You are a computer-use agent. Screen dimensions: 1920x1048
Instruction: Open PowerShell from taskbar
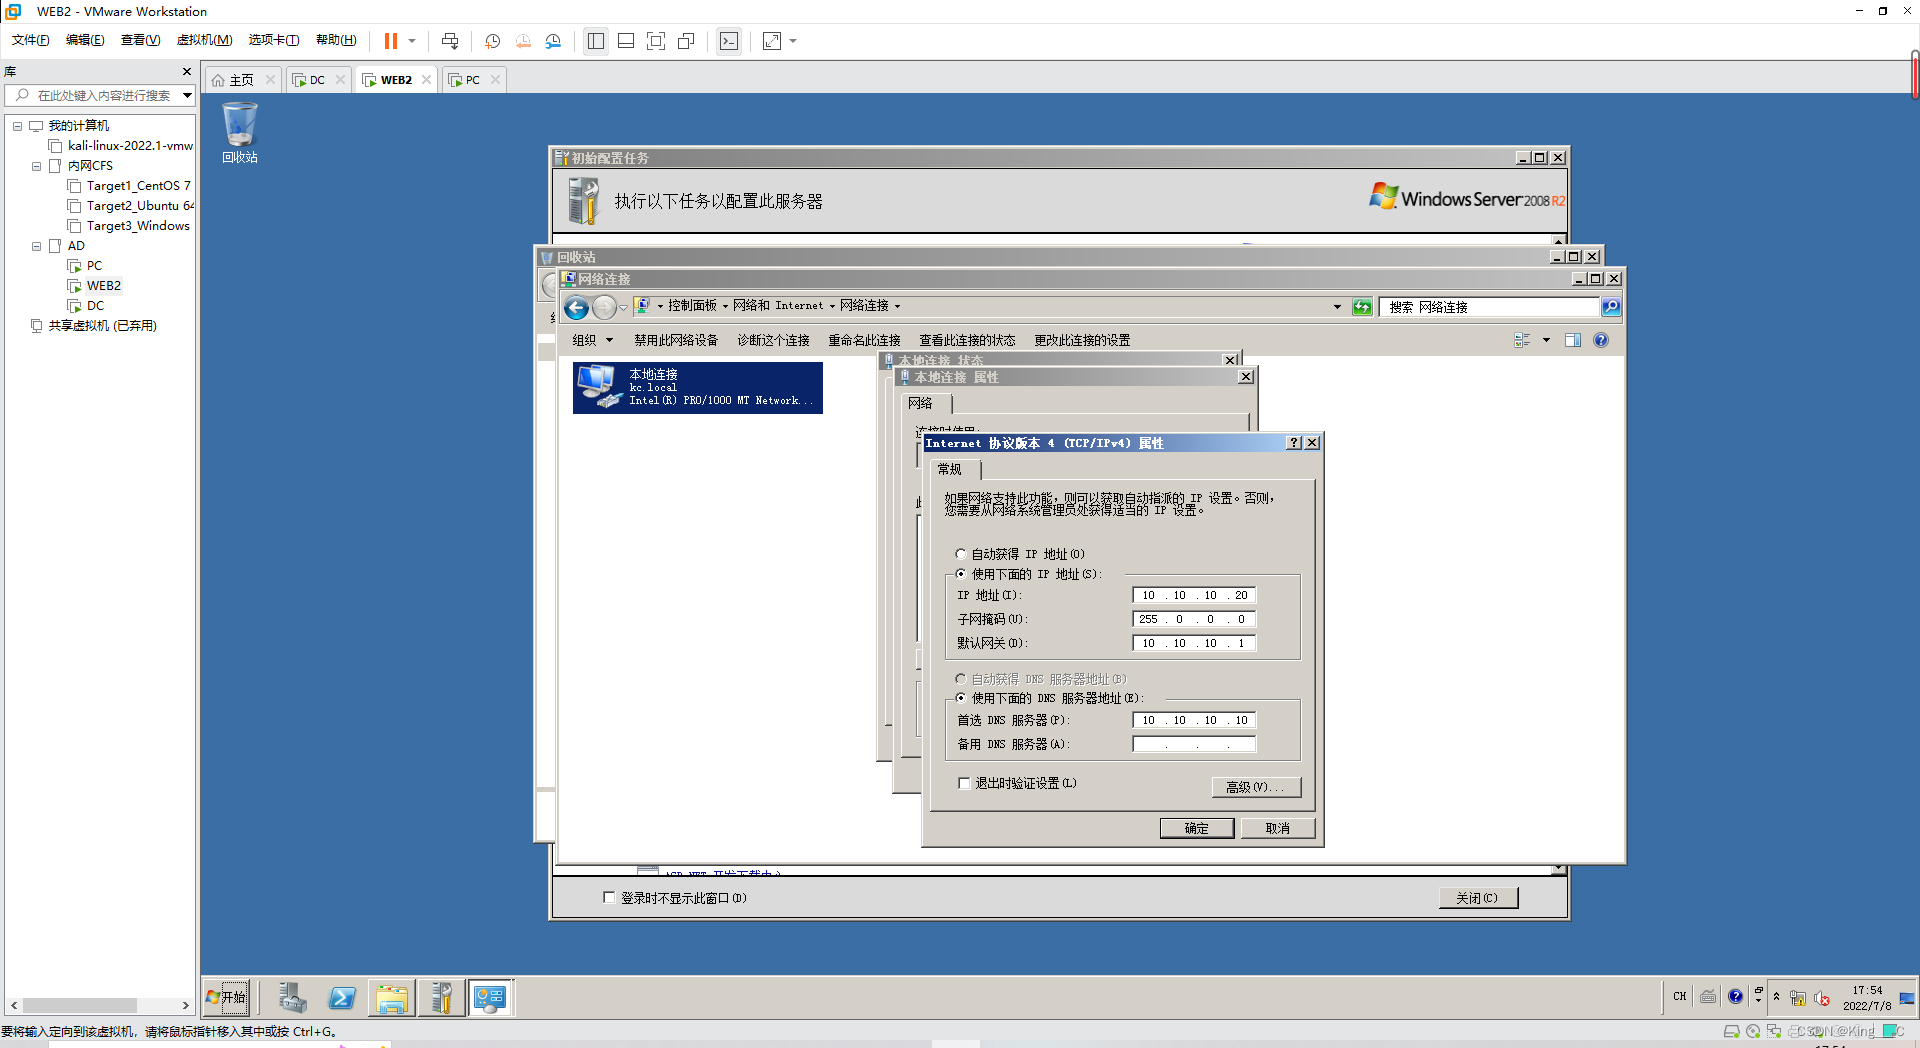342,997
